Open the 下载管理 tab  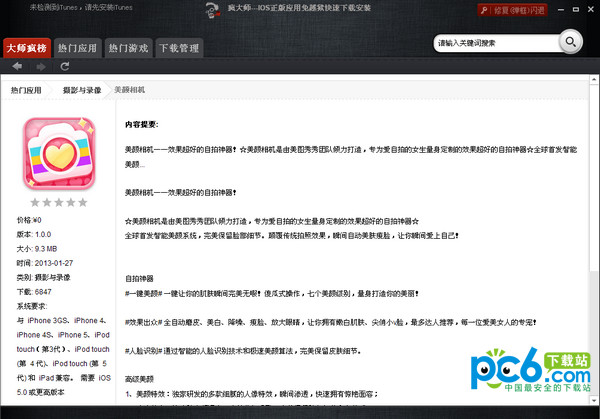179,48
